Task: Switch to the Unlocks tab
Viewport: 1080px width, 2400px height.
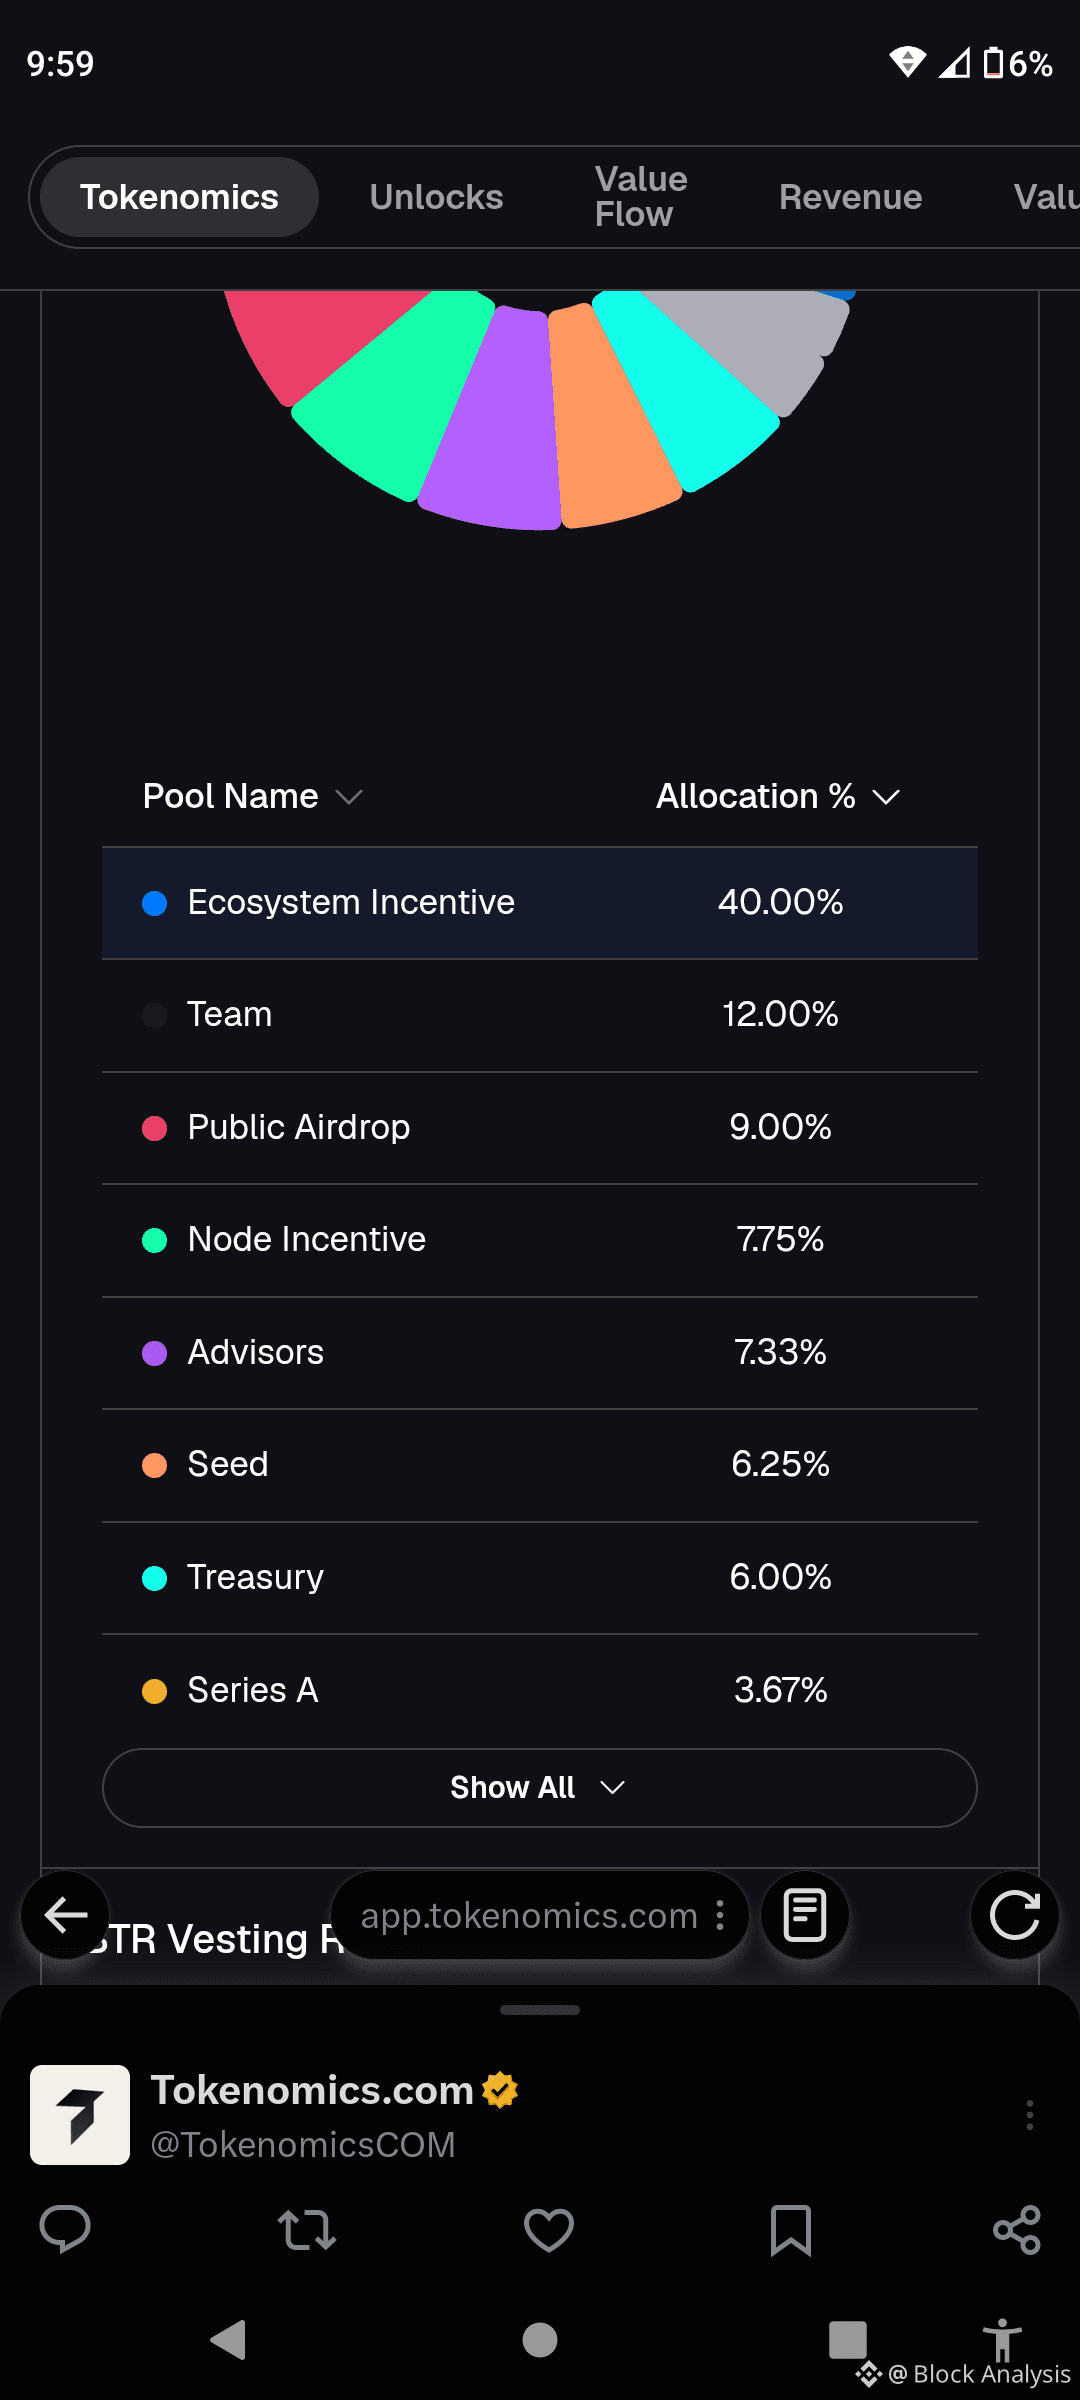Action: pos(436,197)
